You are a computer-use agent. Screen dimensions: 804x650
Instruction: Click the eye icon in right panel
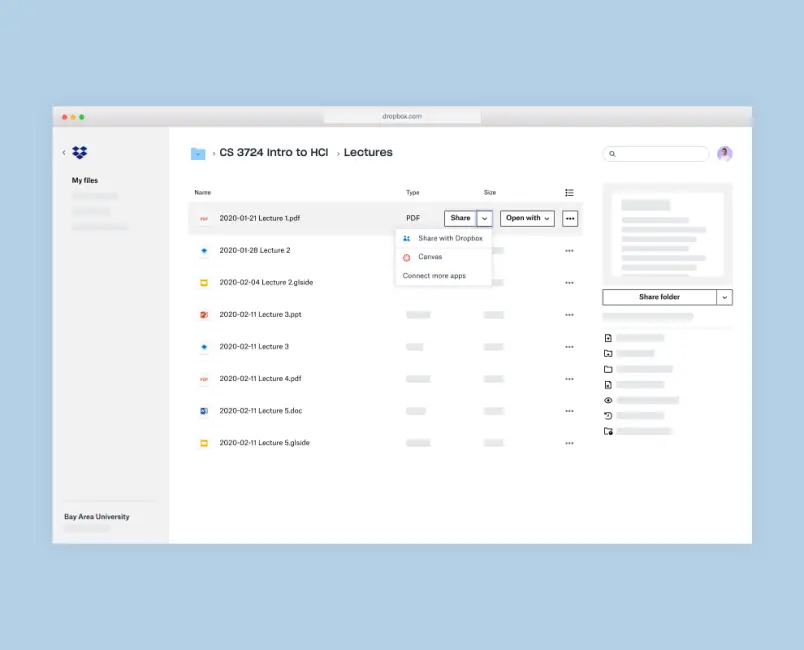coord(608,400)
